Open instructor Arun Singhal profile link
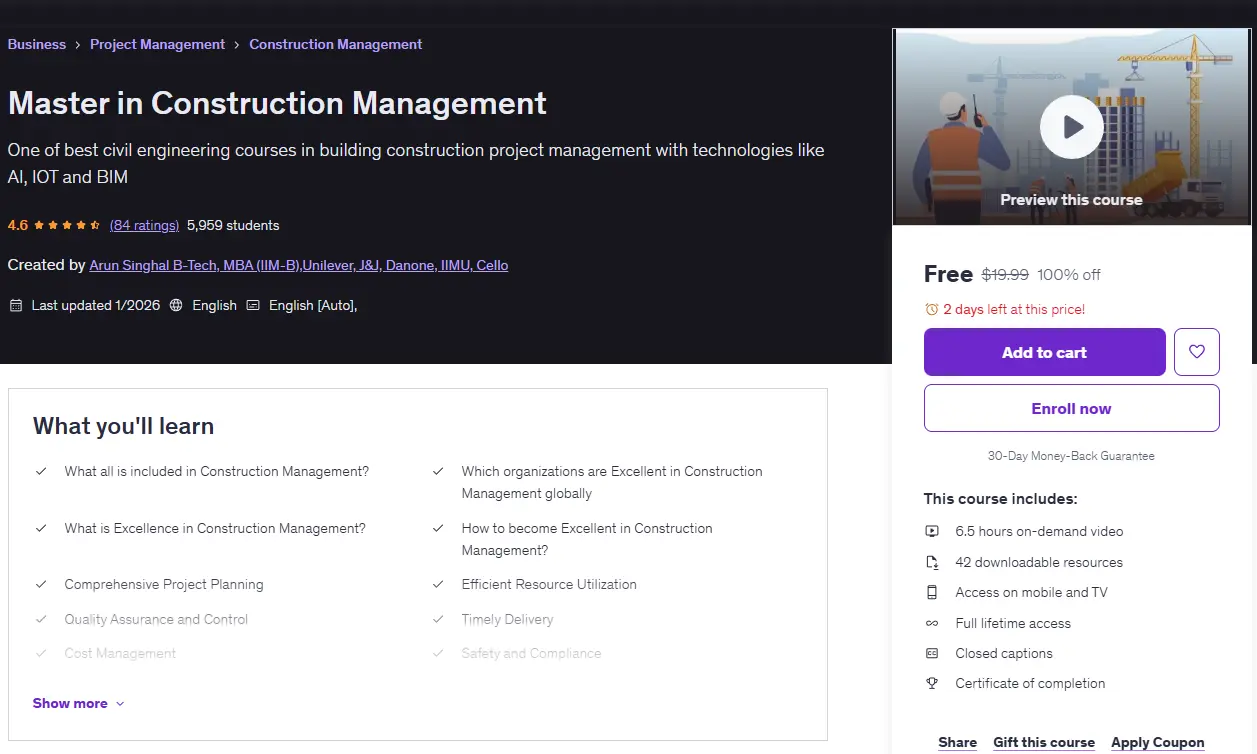The height and width of the screenshot is (754, 1257). (298, 265)
